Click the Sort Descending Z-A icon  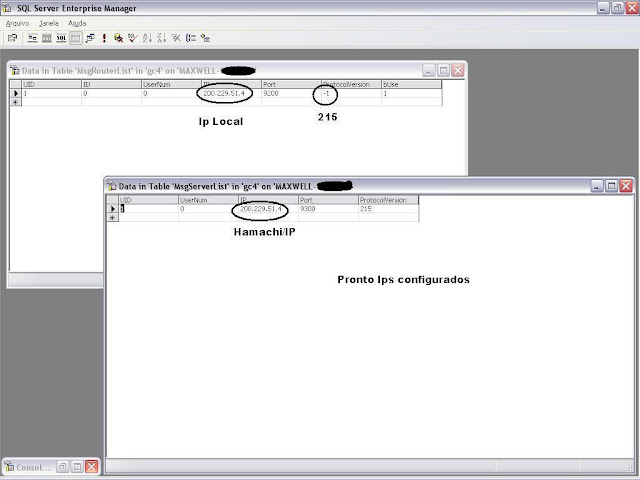162,38
